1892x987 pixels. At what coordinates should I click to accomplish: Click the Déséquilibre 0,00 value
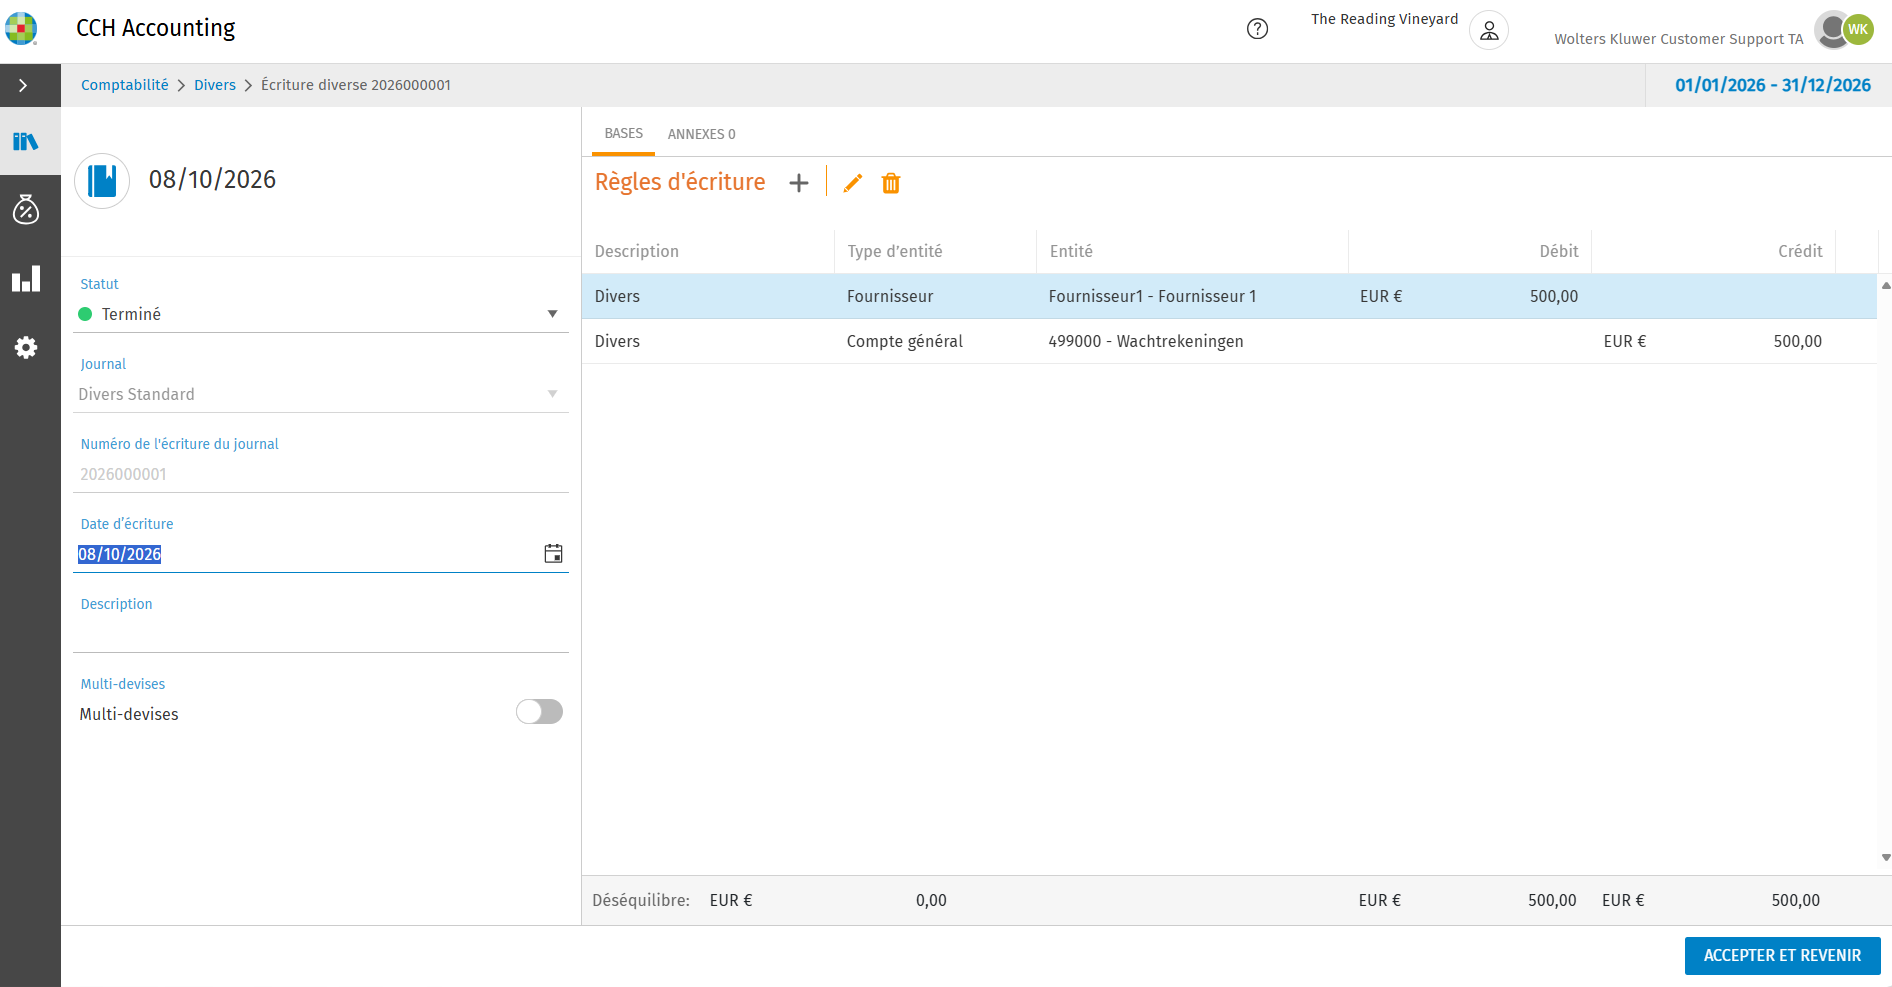(931, 900)
